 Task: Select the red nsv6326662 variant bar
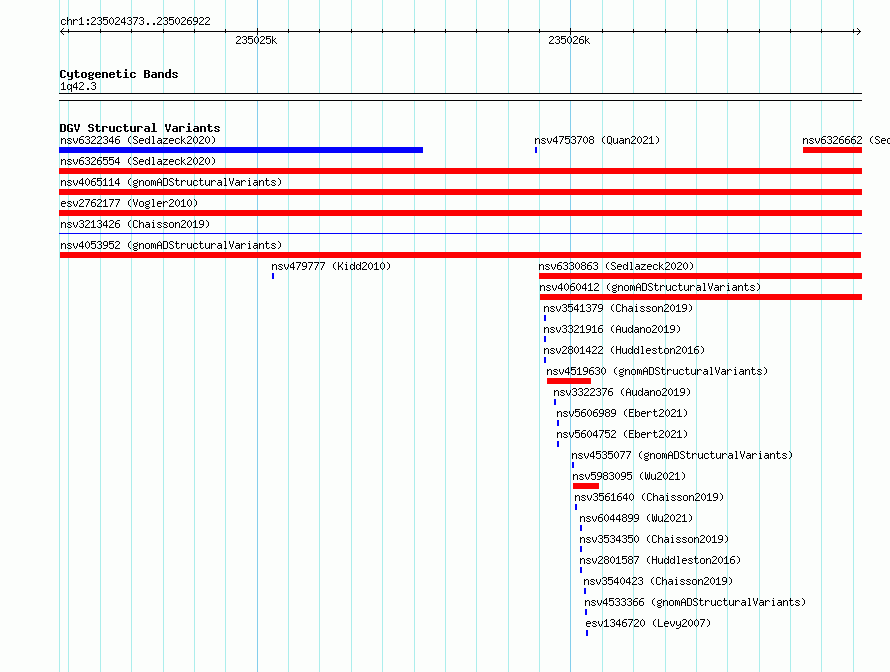(832, 150)
